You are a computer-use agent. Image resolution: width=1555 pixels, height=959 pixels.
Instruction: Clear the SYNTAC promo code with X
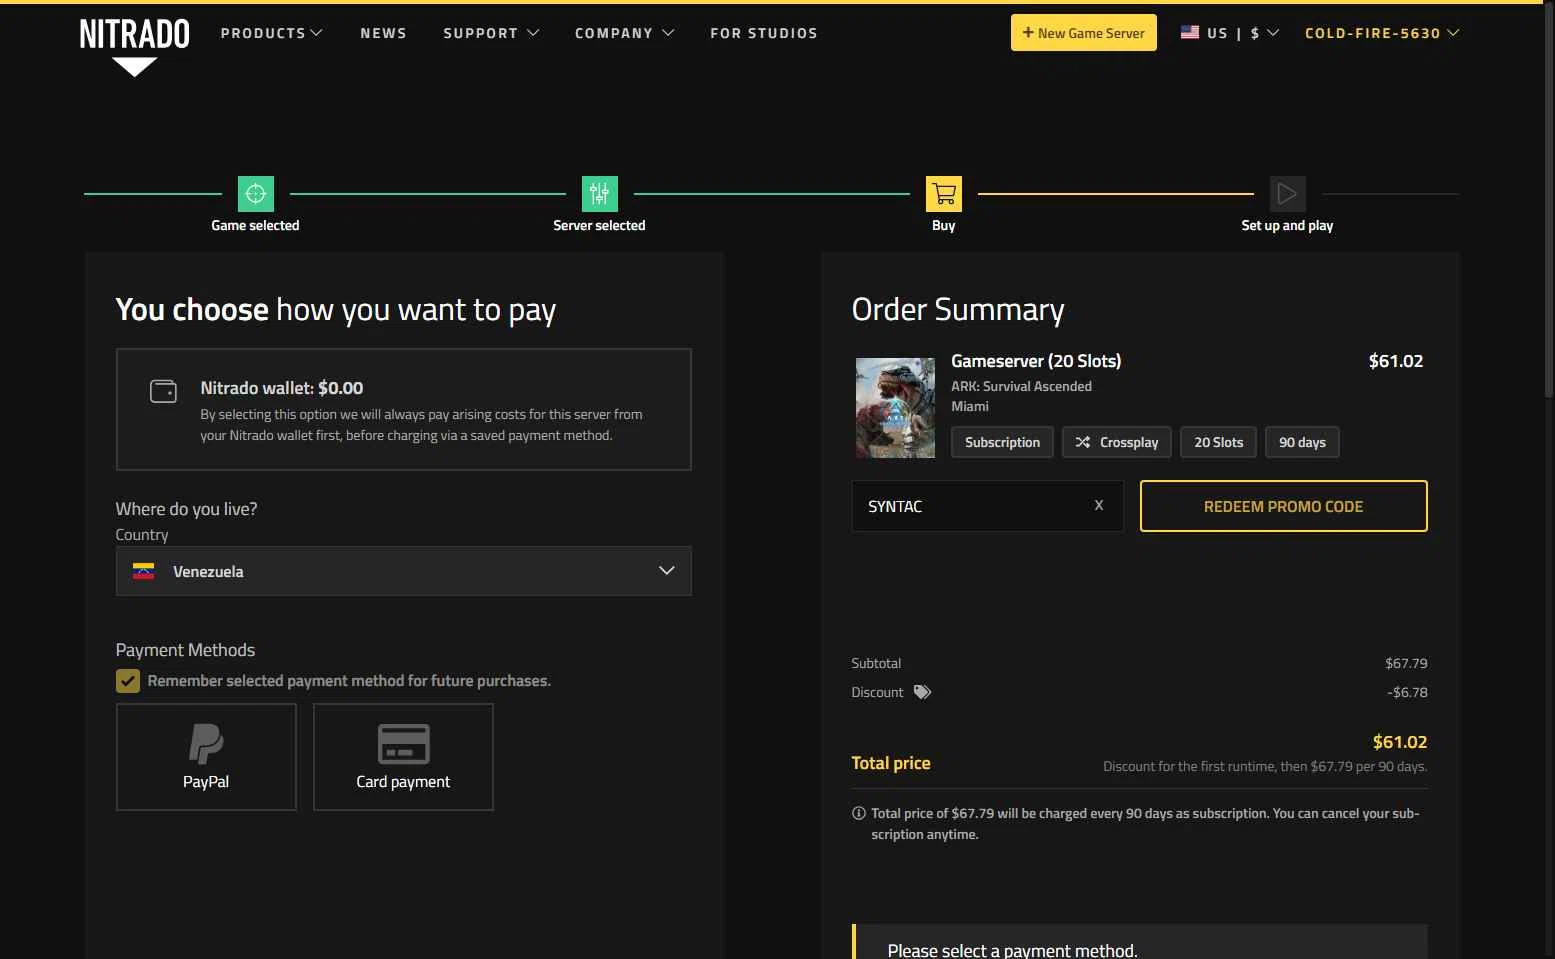click(1099, 505)
